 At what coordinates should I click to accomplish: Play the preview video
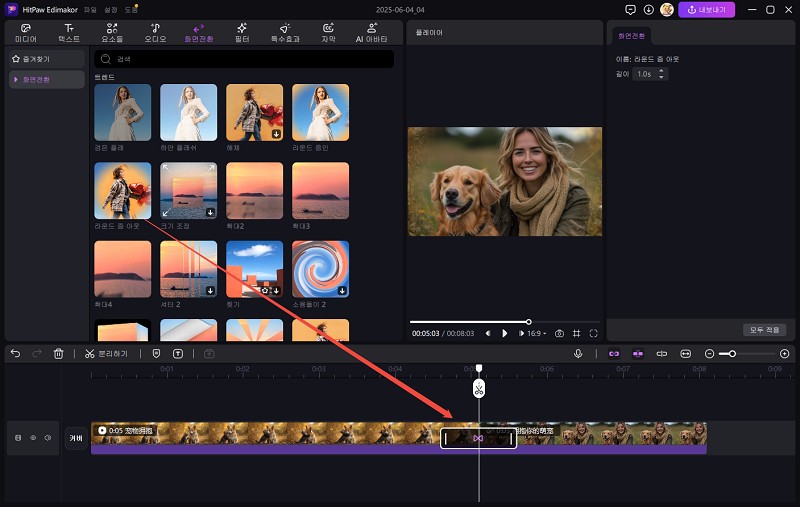(x=505, y=333)
